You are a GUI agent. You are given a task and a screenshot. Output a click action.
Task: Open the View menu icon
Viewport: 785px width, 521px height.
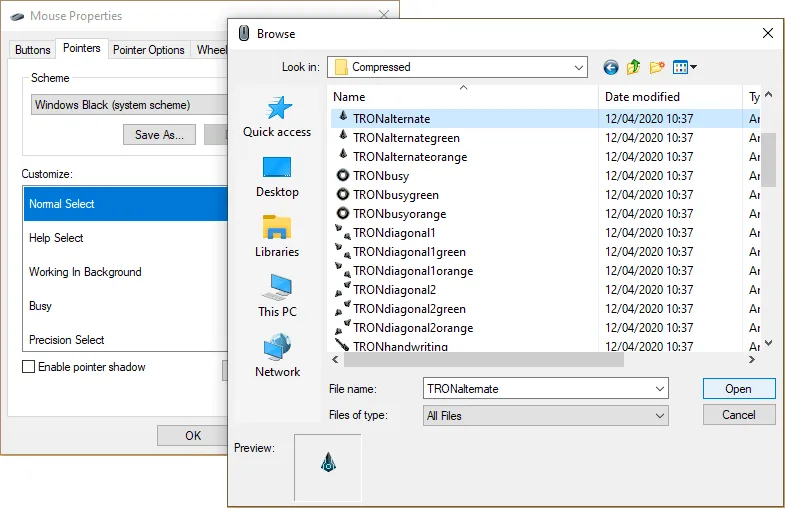(x=684, y=67)
